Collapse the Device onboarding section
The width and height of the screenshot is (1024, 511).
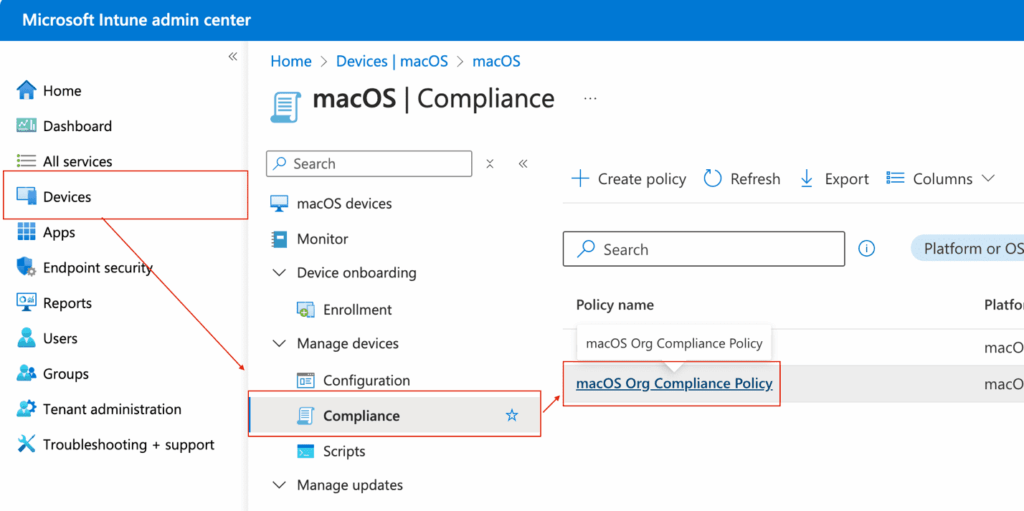click(279, 273)
